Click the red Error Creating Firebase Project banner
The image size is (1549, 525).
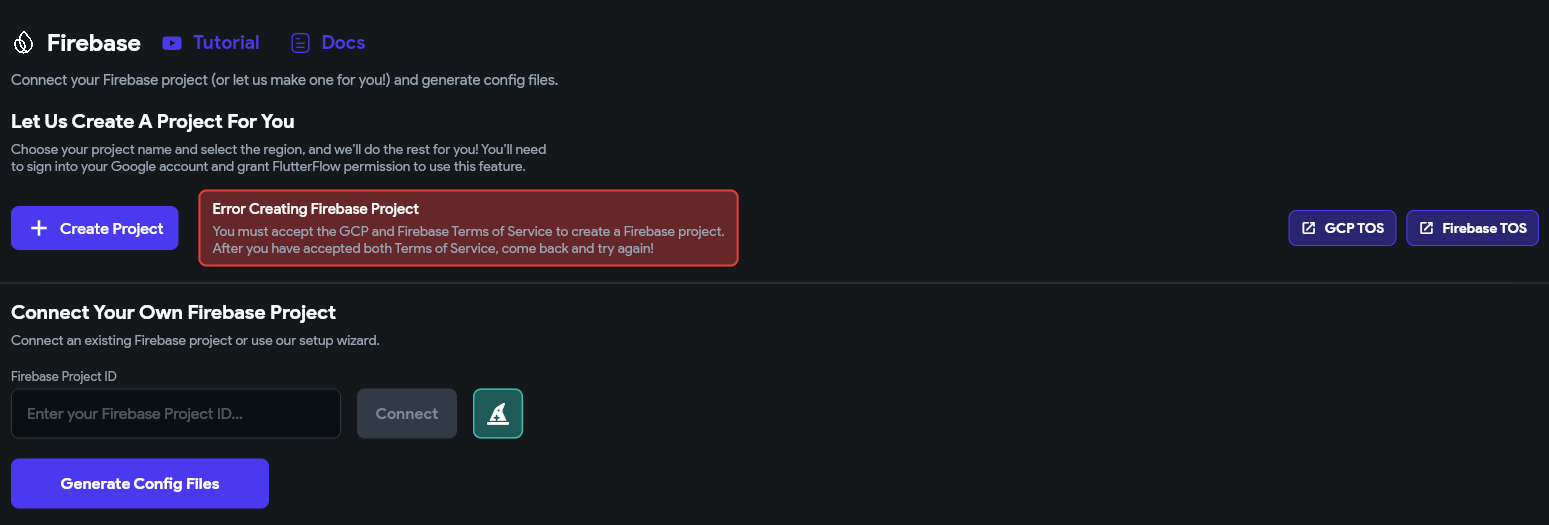pyautogui.click(x=468, y=228)
